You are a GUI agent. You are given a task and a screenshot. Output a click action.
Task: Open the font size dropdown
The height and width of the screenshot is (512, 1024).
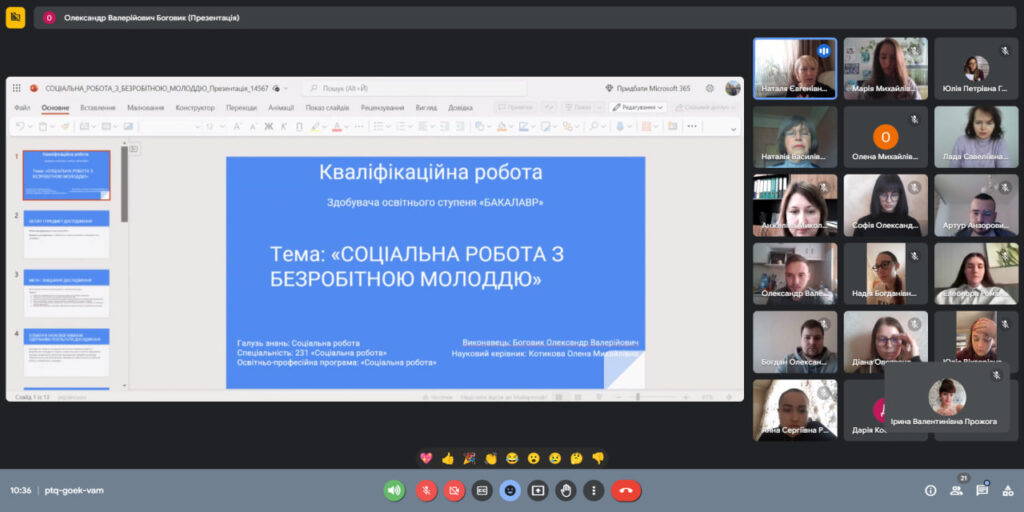tap(223, 127)
